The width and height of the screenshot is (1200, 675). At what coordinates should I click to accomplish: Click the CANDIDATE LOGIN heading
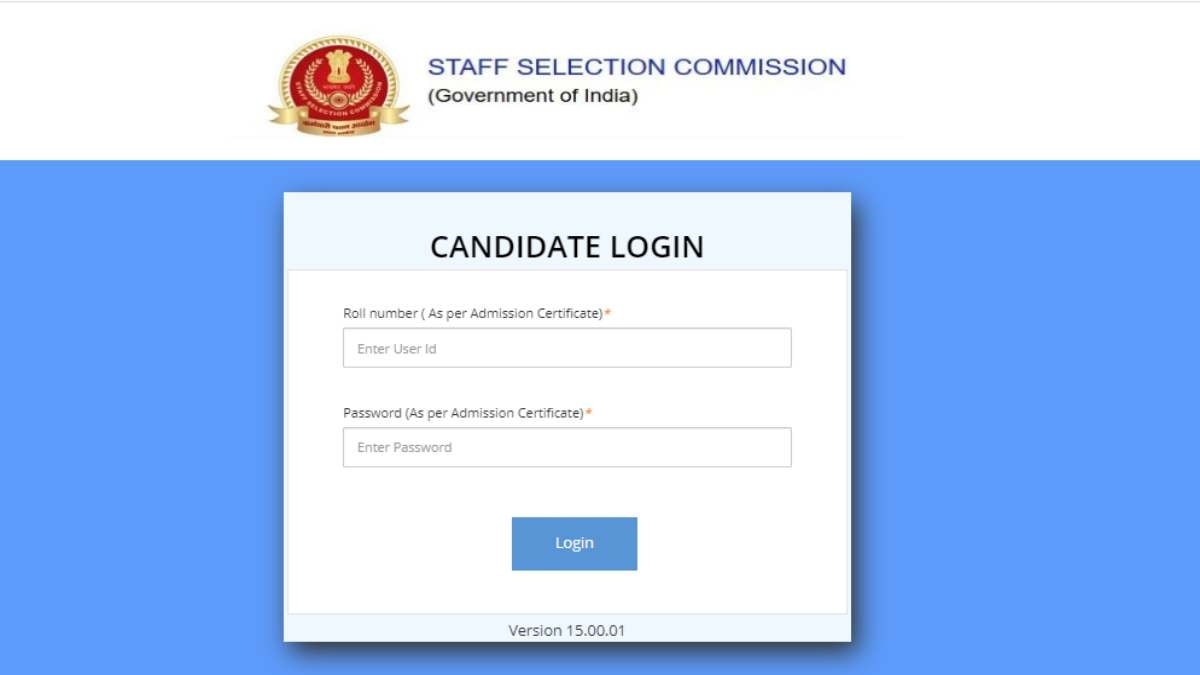coord(567,246)
